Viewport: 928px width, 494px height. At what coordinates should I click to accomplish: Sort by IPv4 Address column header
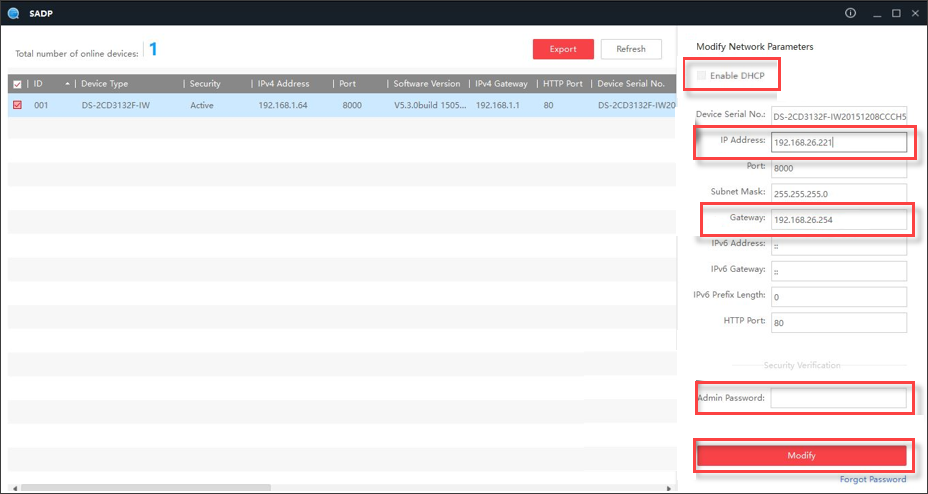point(283,84)
